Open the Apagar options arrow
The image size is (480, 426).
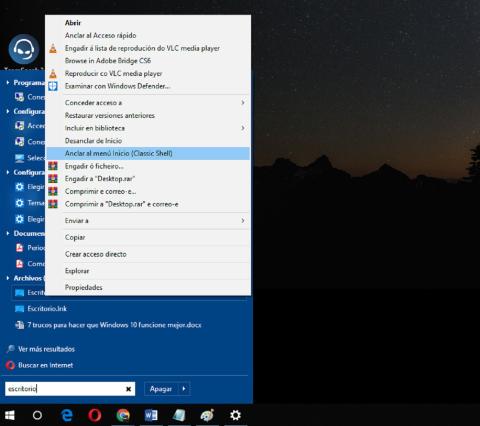(184, 389)
